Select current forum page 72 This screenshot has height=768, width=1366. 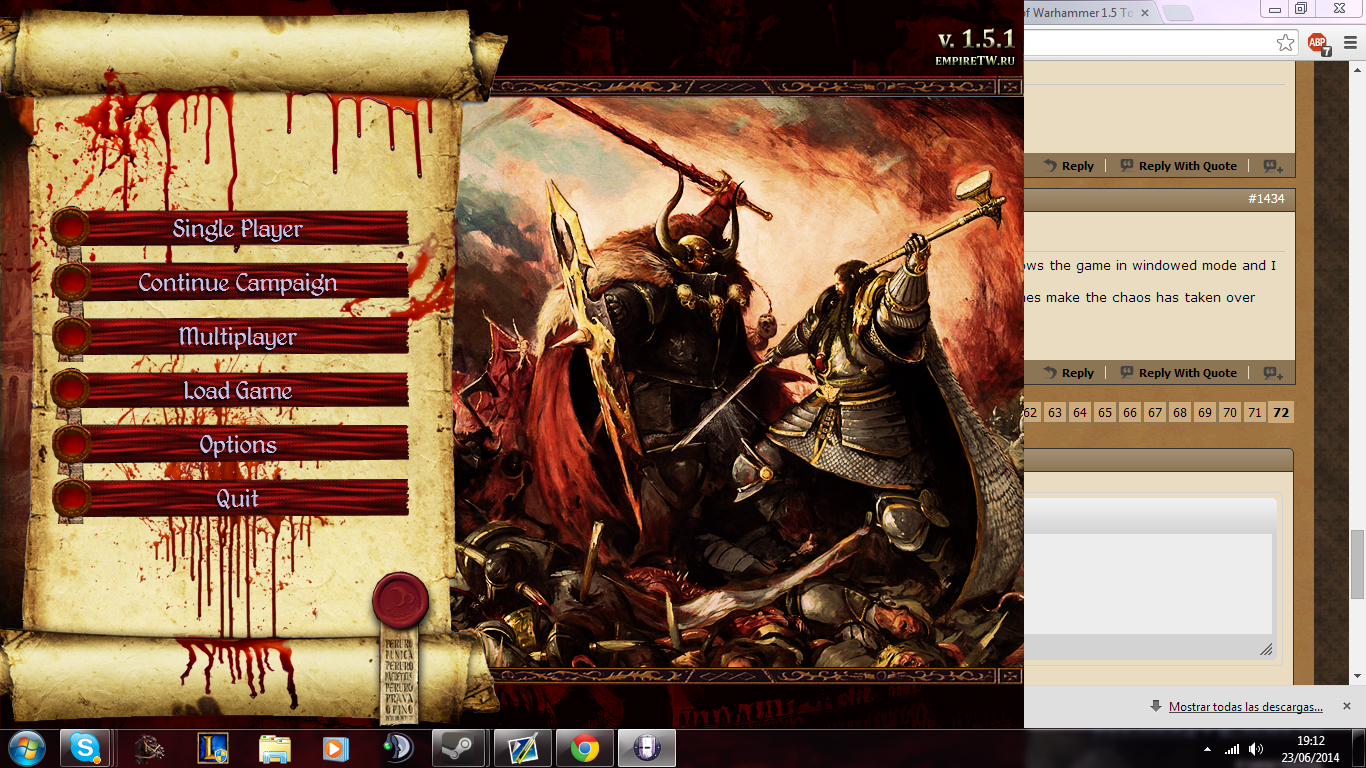pos(1281,412)
